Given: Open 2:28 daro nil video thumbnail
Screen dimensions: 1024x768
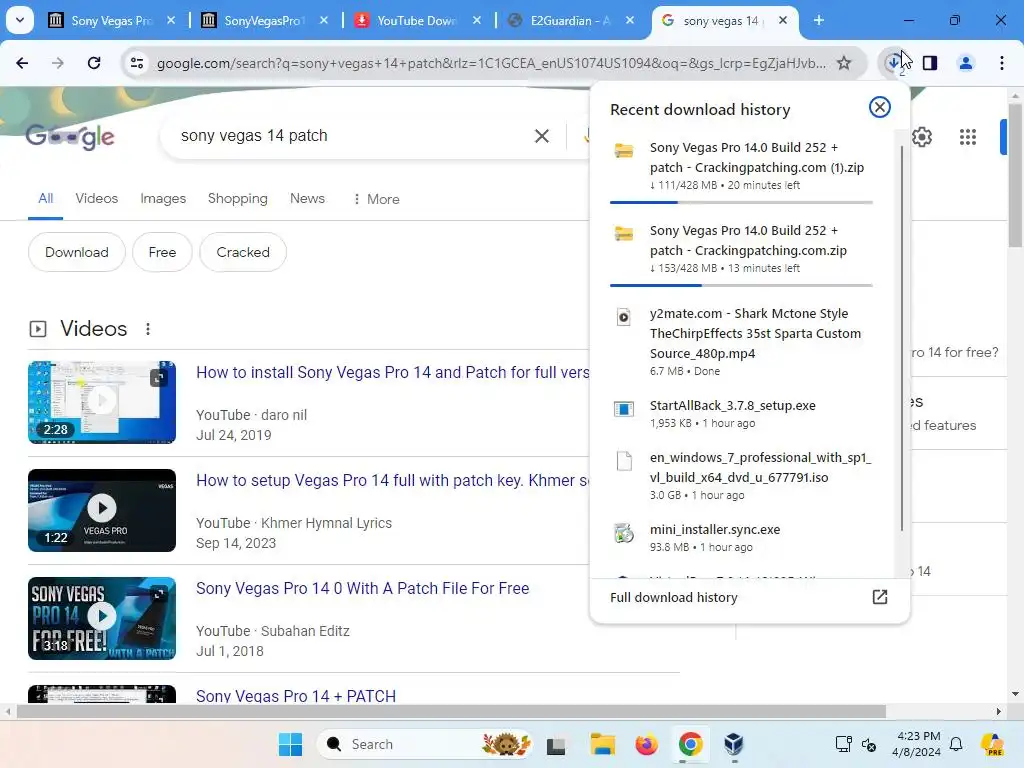Looking at the screenshot, I should (x=102, y=402).
